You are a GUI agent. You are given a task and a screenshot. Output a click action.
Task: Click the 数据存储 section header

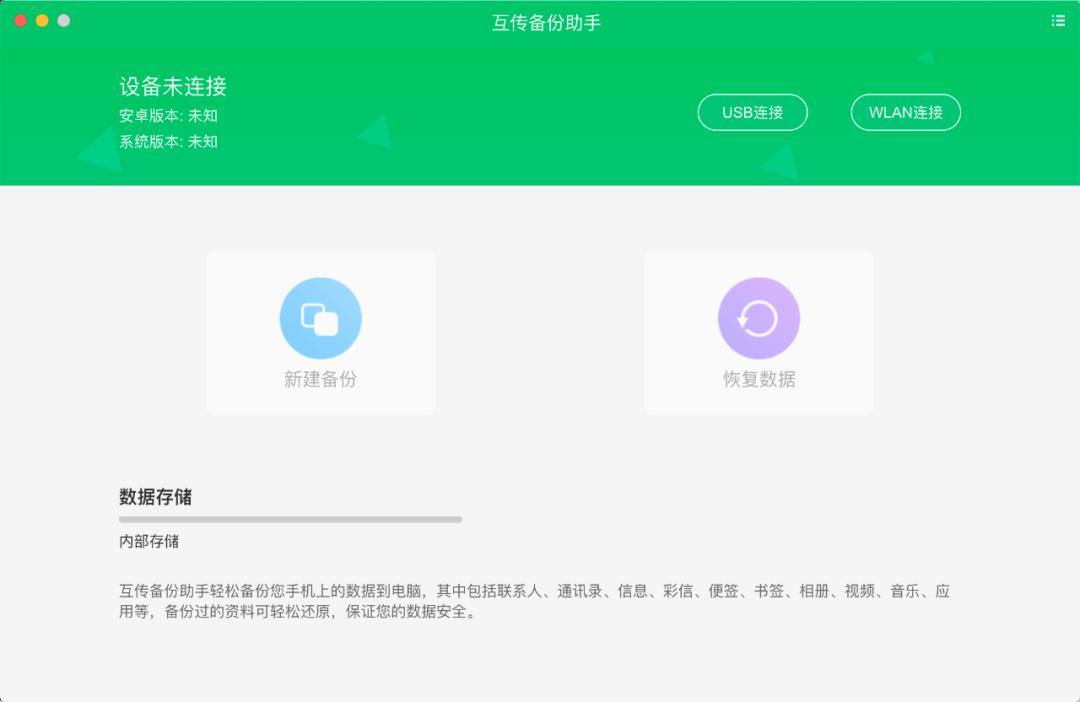pyautogui.click(x=156, y=496)
